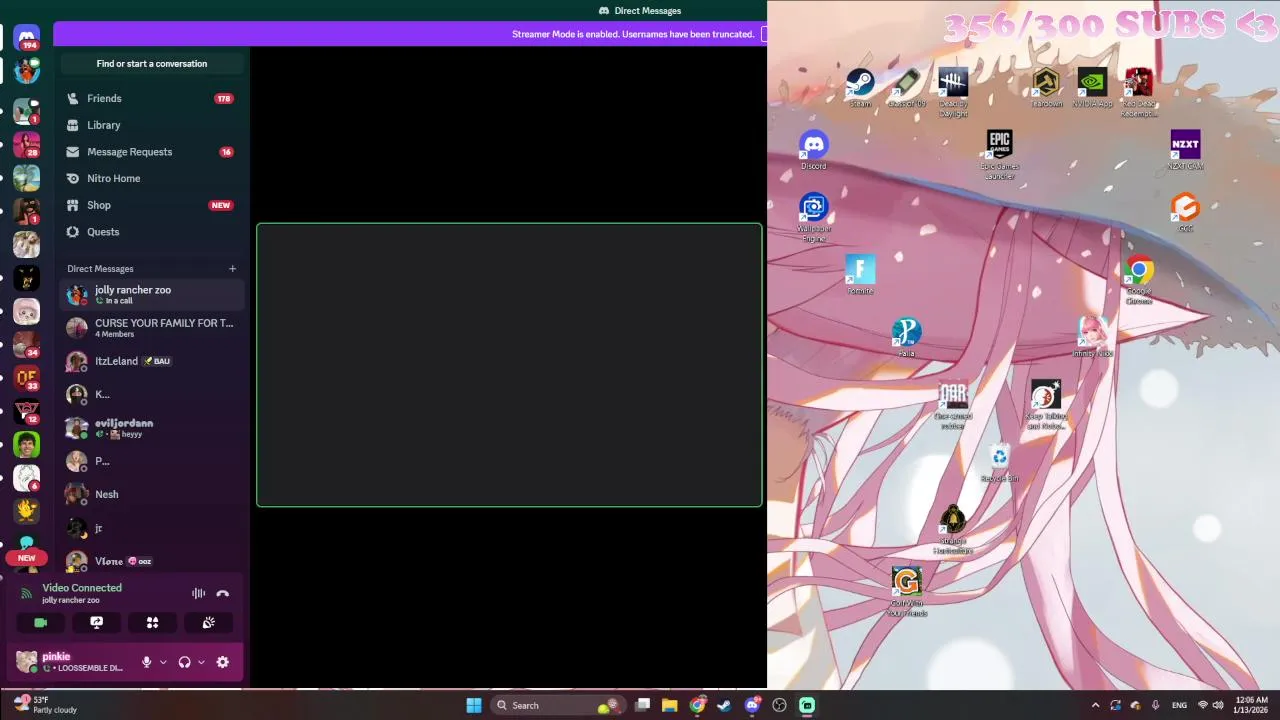The width and height of the screenshot is (1280, 720).
Task: Open Fortnite desktop shortcut
Action: click(x=860, y=275)
